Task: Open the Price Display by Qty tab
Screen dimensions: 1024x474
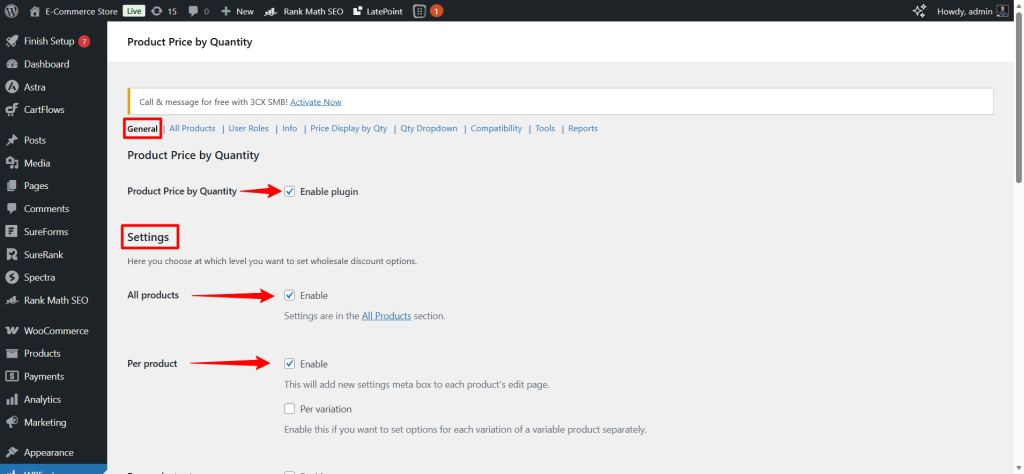Action: (348, 129)
